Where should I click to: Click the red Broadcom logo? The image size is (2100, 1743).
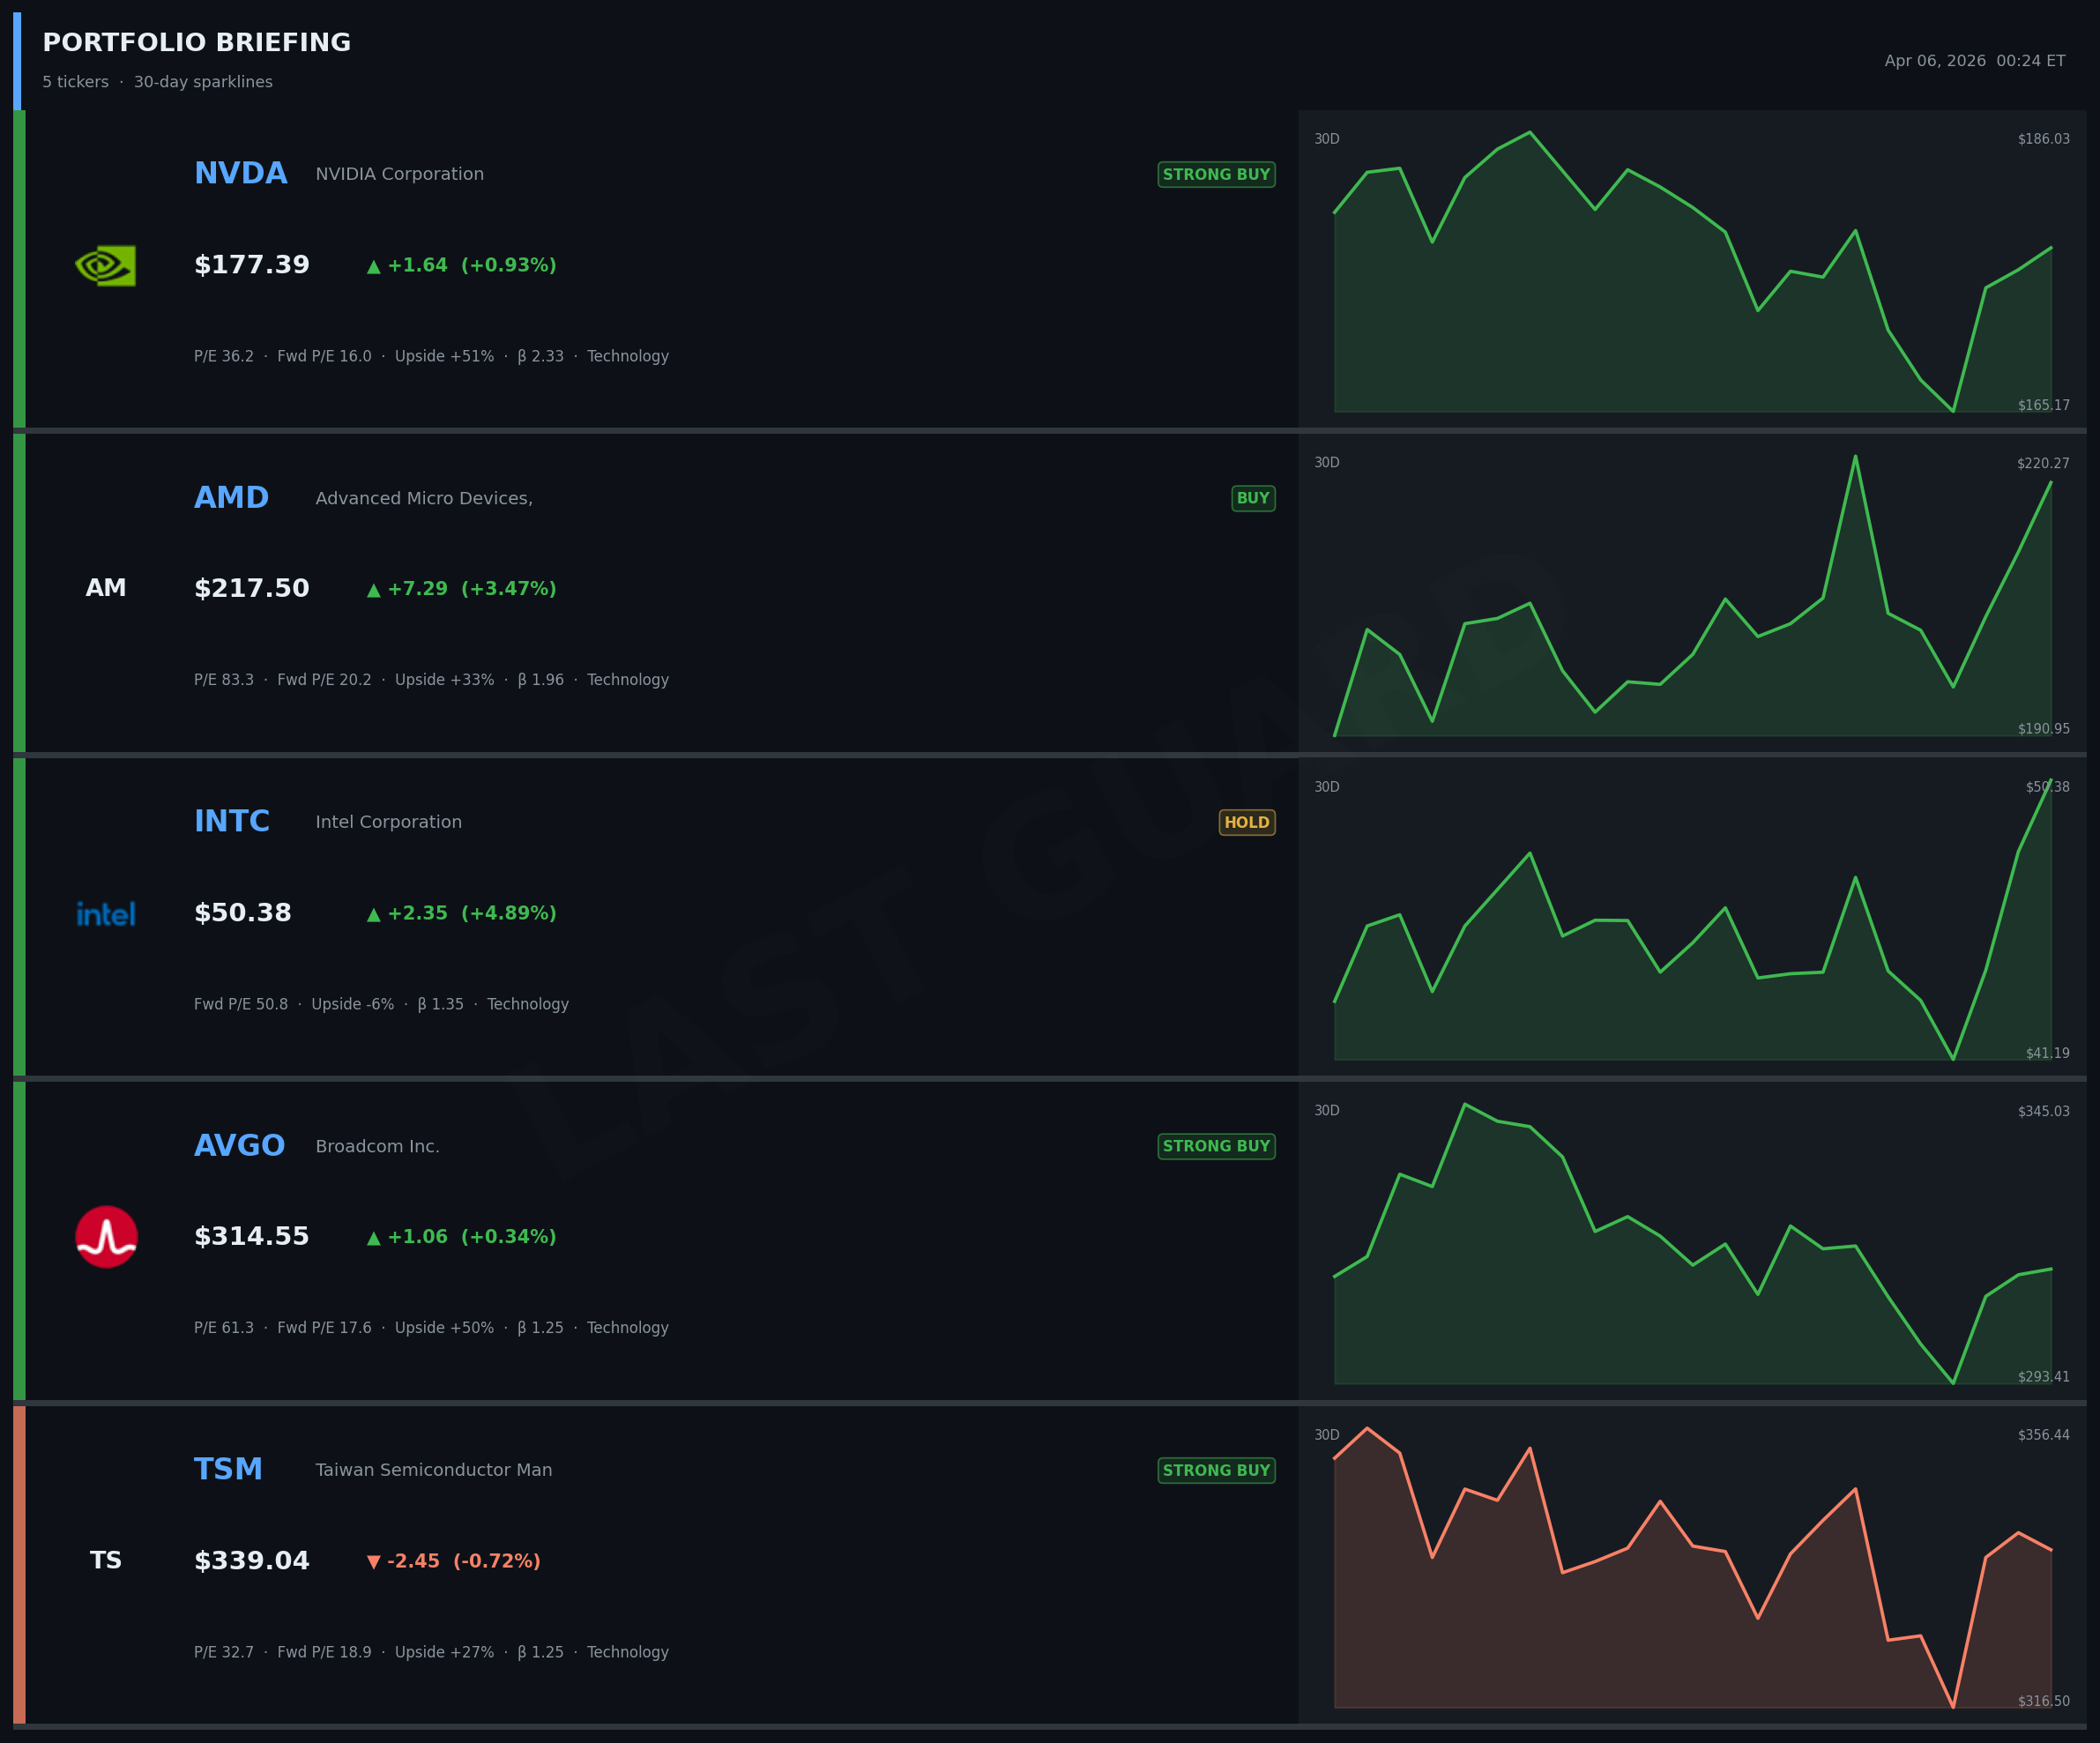point(106,1237)
